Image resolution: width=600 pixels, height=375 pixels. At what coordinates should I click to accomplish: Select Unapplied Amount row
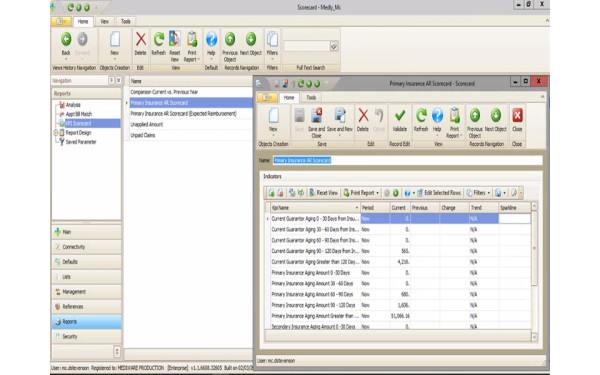[x=191, y=124]
